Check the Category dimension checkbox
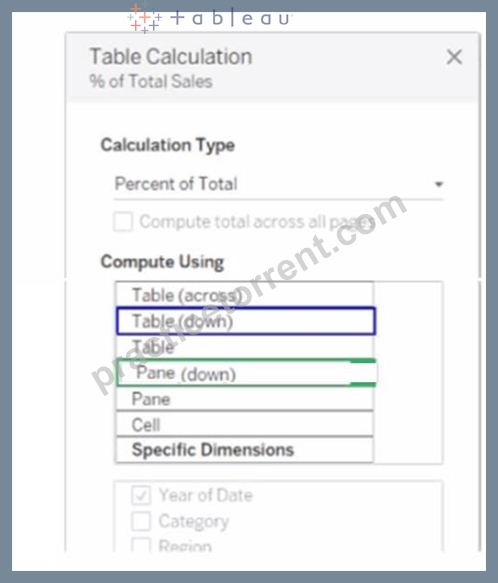The width and height of the screenshot is (498, 583). point(141,521)
